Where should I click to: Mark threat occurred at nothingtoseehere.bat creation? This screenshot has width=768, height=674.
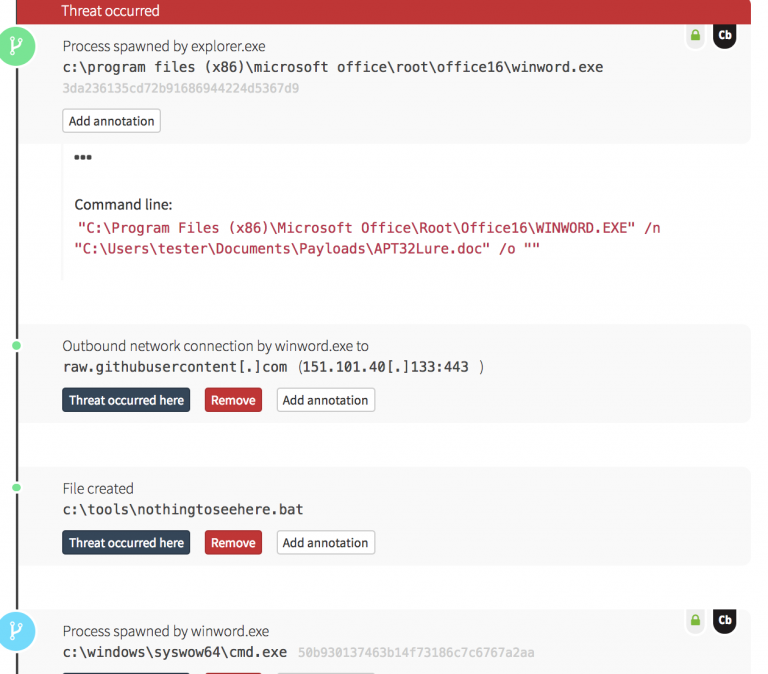tap(126, 543)
